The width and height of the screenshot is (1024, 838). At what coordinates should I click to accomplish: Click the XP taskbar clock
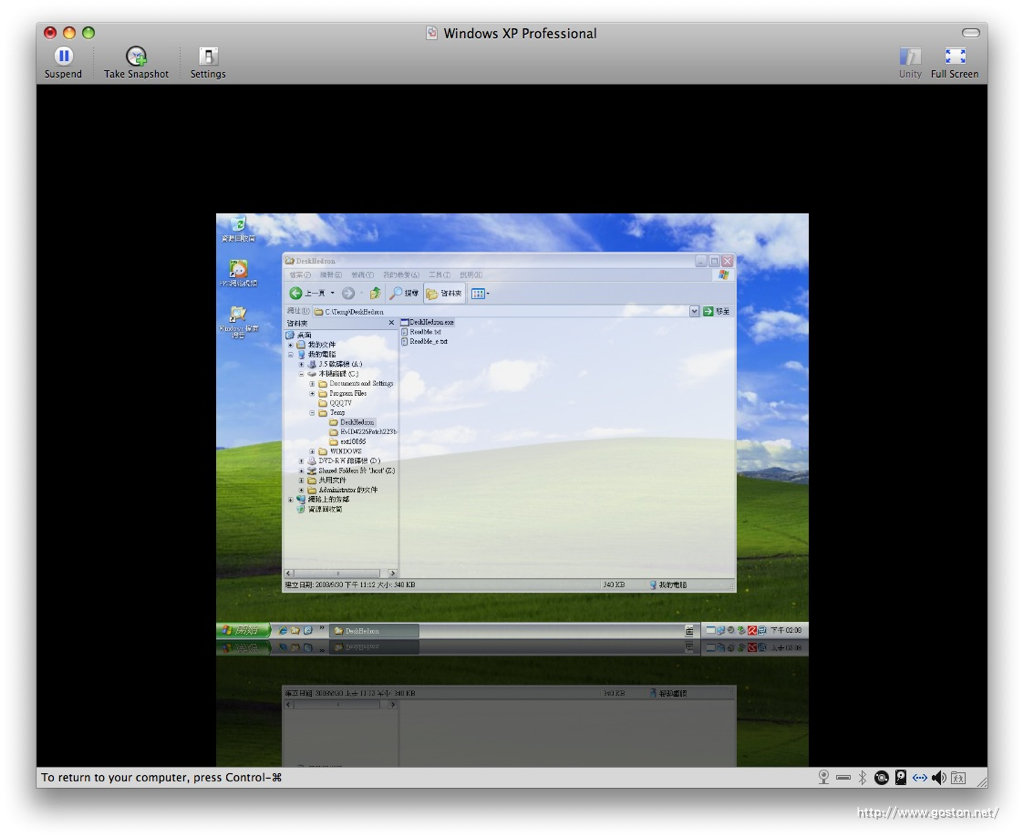click(x=786, y=630)
